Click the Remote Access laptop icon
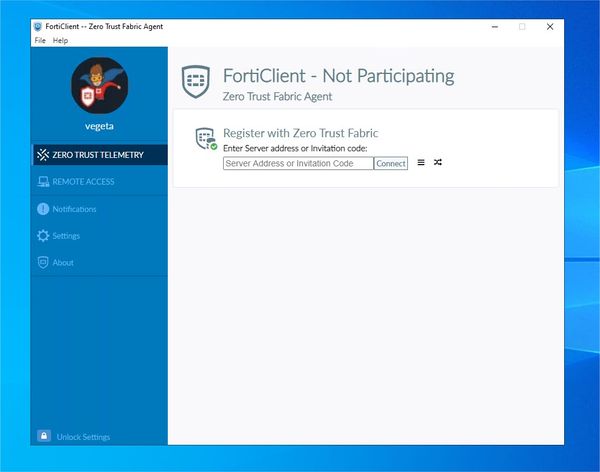600x472 pixels. click(x=43, y=181)
